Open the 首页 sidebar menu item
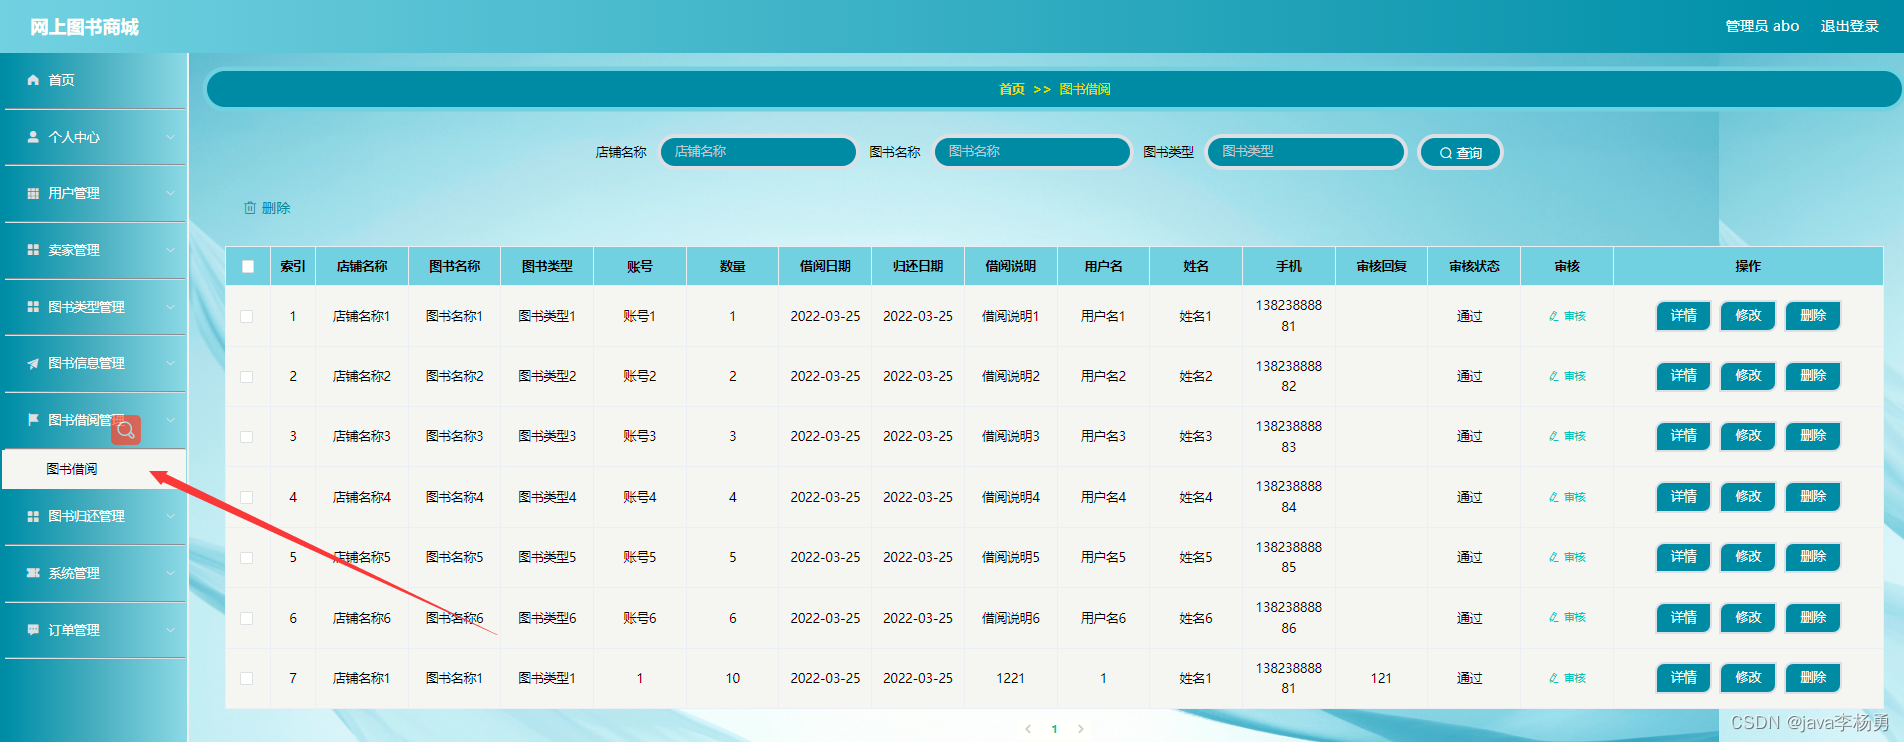Screen dimensions: 1904x742 (94, 80)
